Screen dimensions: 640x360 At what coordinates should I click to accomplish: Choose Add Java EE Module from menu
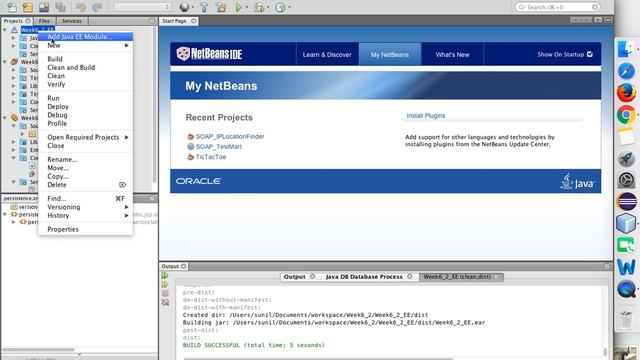(85, 37)
